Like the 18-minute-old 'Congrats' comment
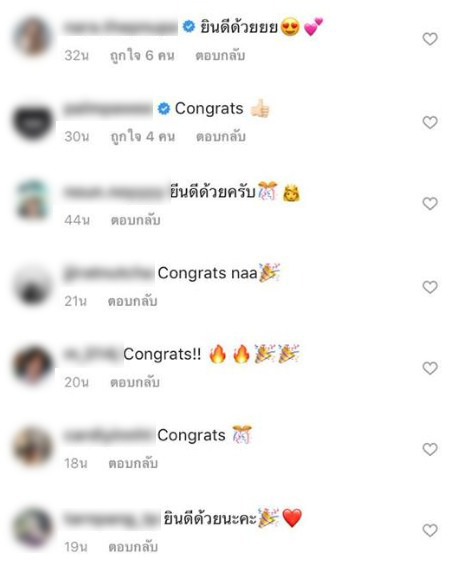Viewport: 463px width, 568px height. coord(430,449)
